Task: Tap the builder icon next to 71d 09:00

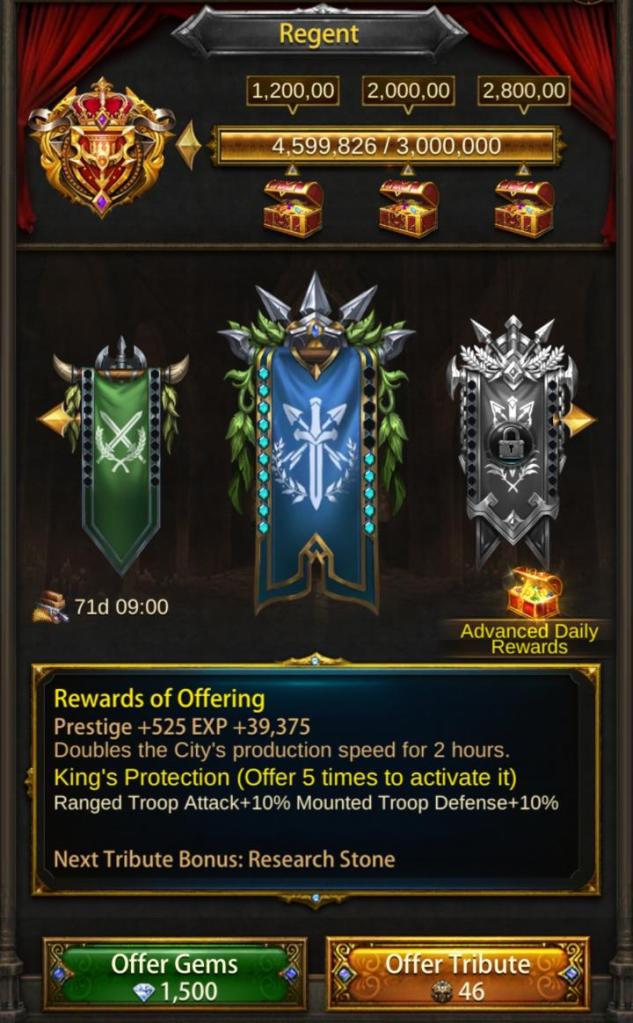Action: (51, 607)
